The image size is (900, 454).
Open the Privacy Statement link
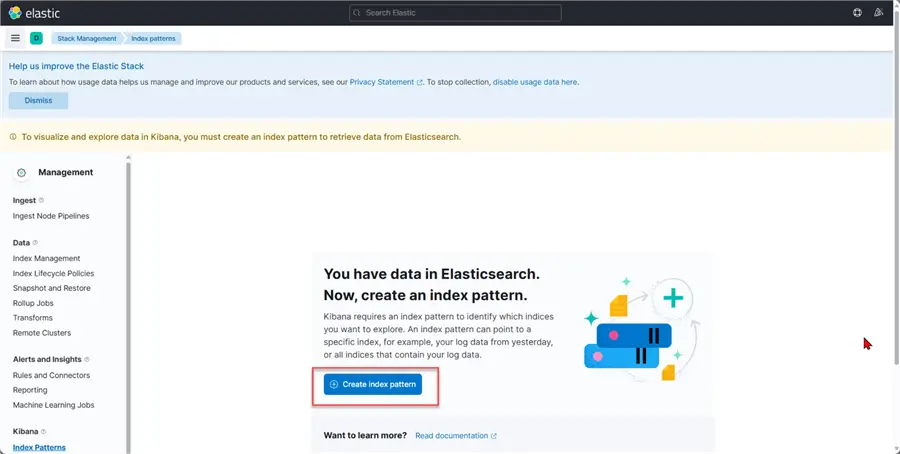pyautogui.click(x=386, y=82)
